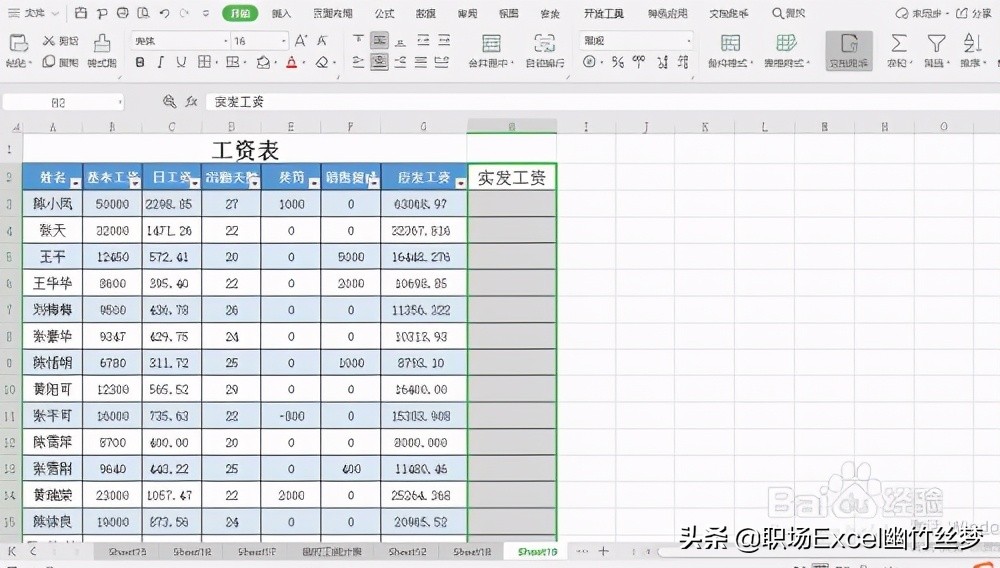Expand the Name Box dropdown arrow

click(119, 102)
